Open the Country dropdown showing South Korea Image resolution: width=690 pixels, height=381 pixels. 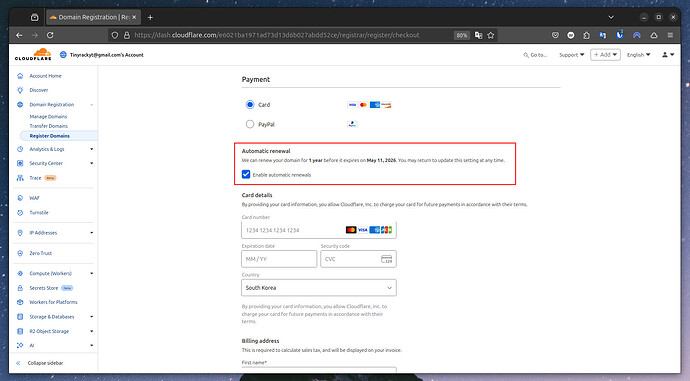(319, 288)
